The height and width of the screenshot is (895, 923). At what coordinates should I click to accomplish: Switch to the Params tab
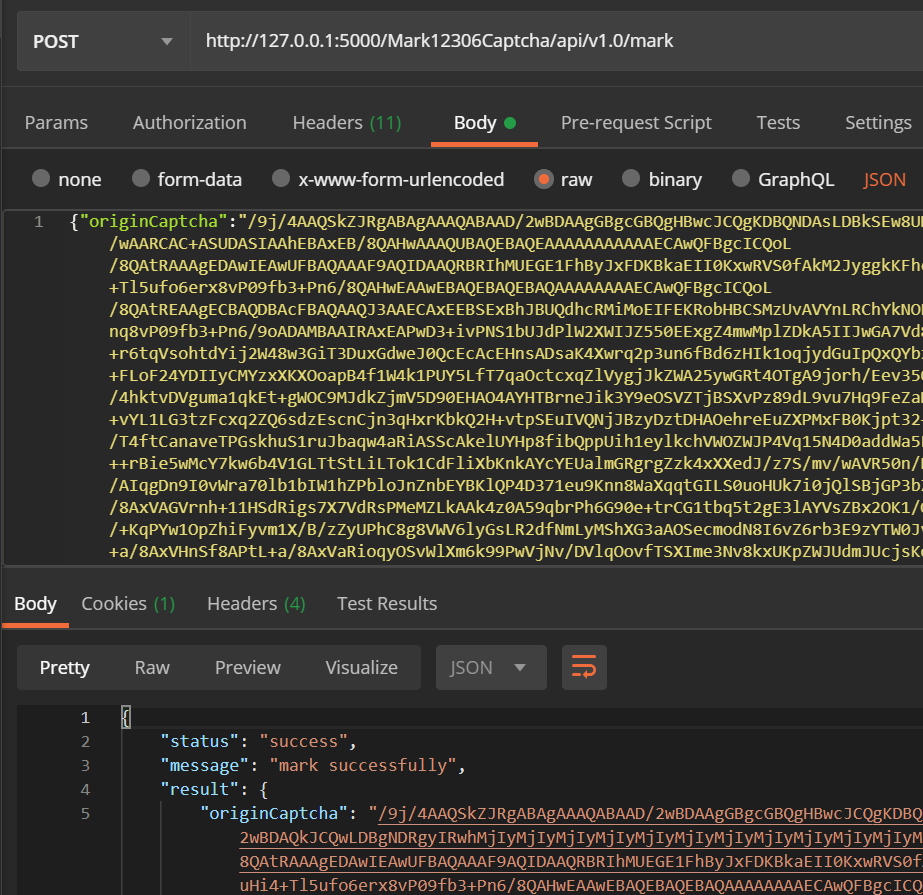[x=56, y=123]
